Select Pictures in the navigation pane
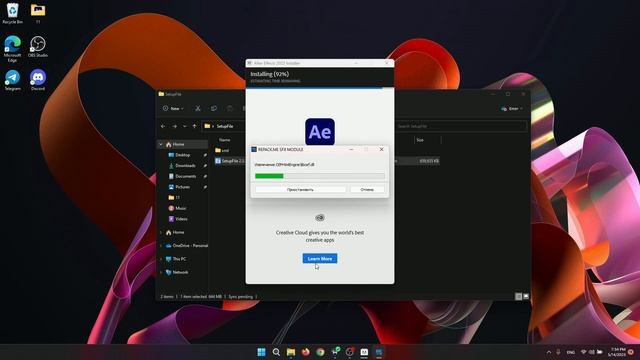 [182, 187]
